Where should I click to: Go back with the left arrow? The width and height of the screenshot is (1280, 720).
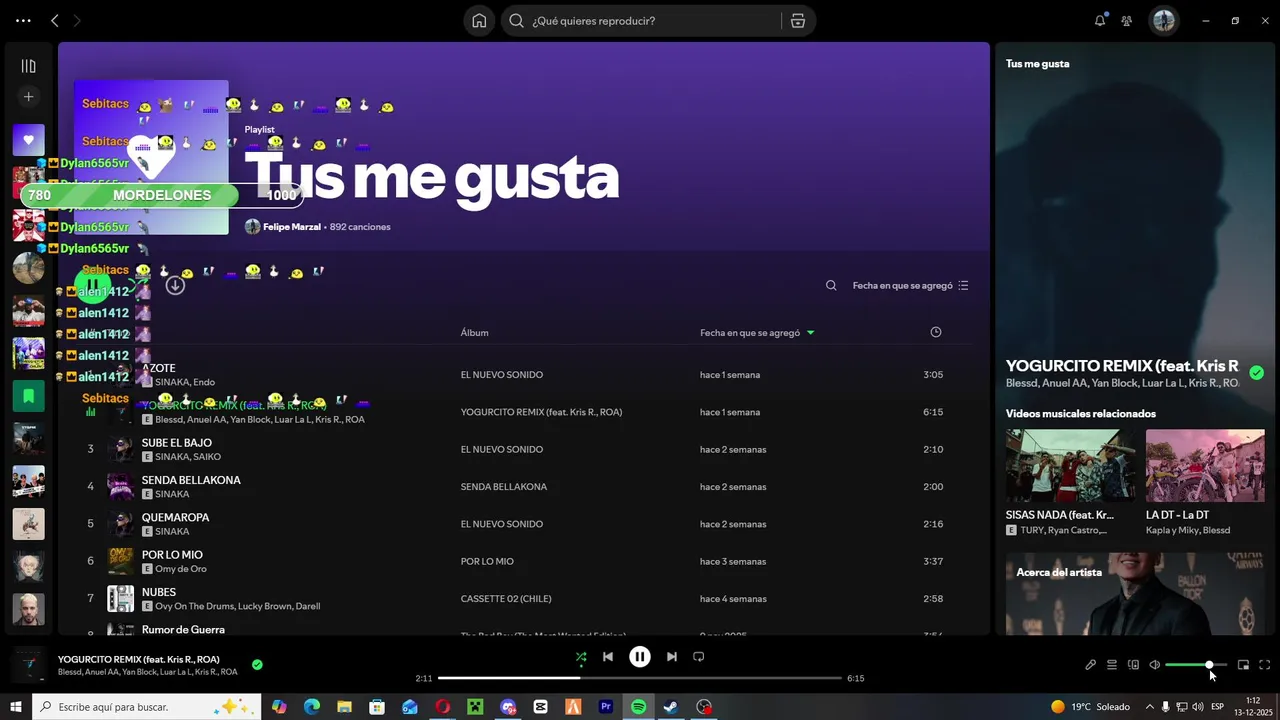tap(55, 20)
